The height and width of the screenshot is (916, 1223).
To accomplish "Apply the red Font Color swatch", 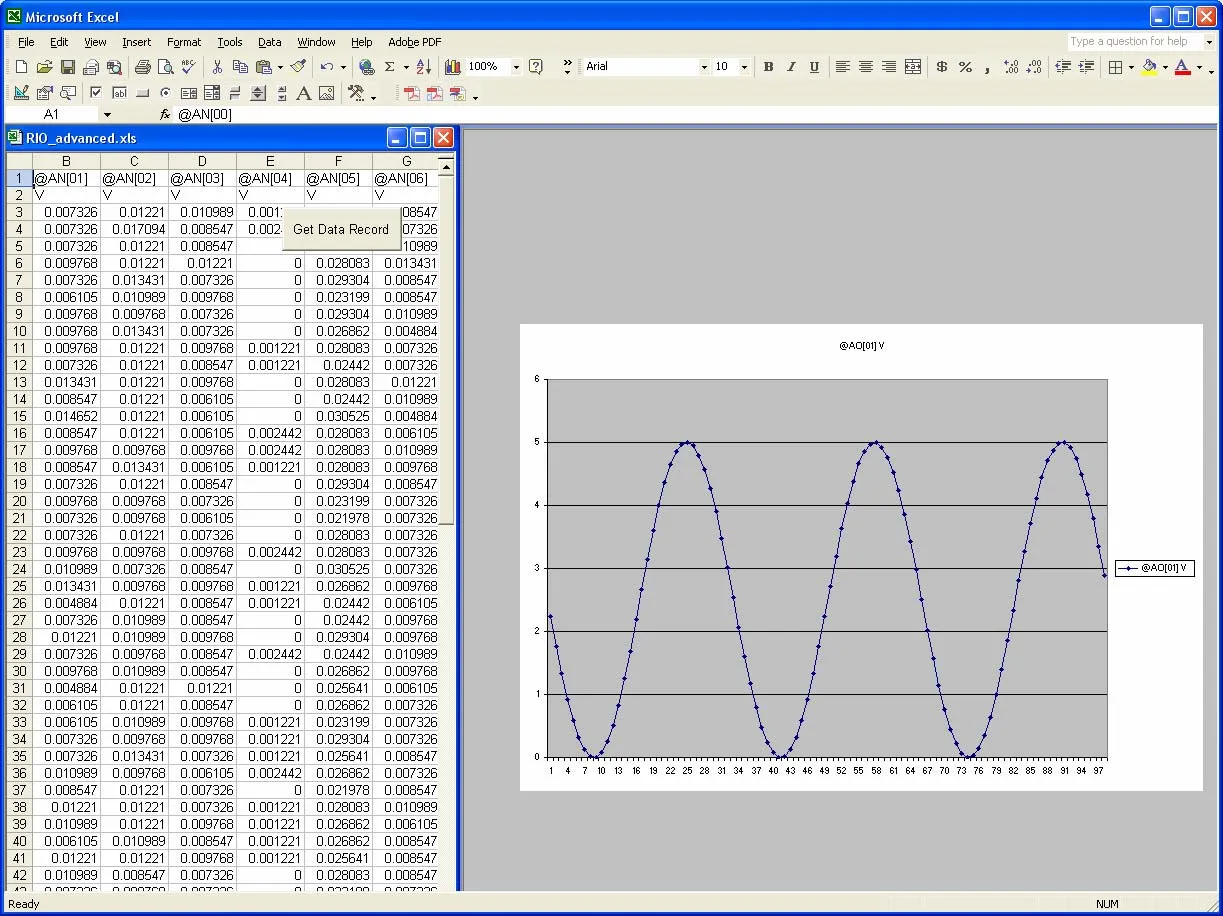I will tap(1183, 67).
